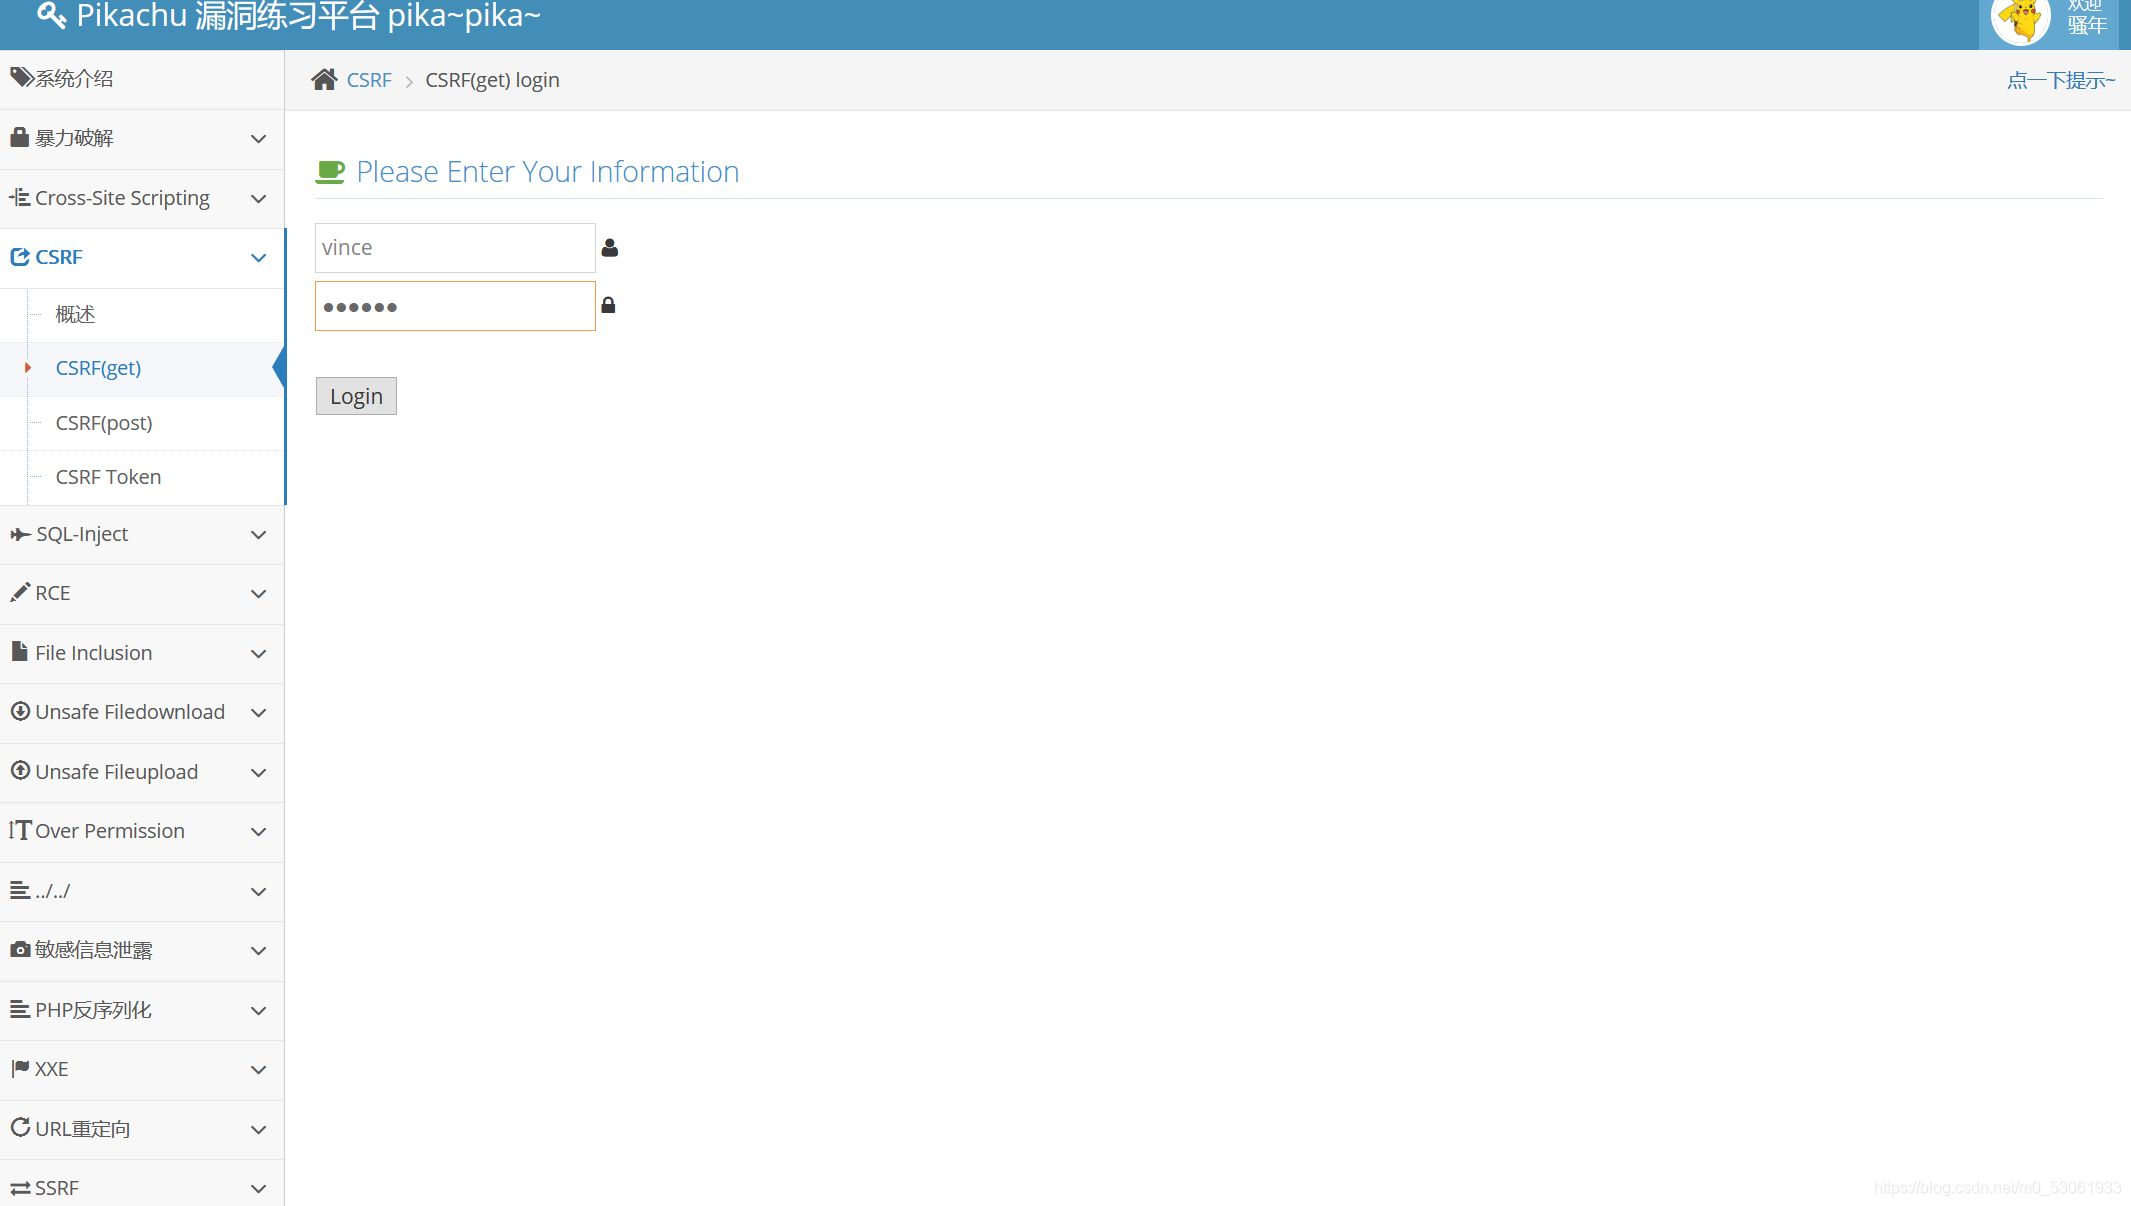Click the CSRF(get) login breadcrumb text

pyautogui.click(x=492, y=80)
